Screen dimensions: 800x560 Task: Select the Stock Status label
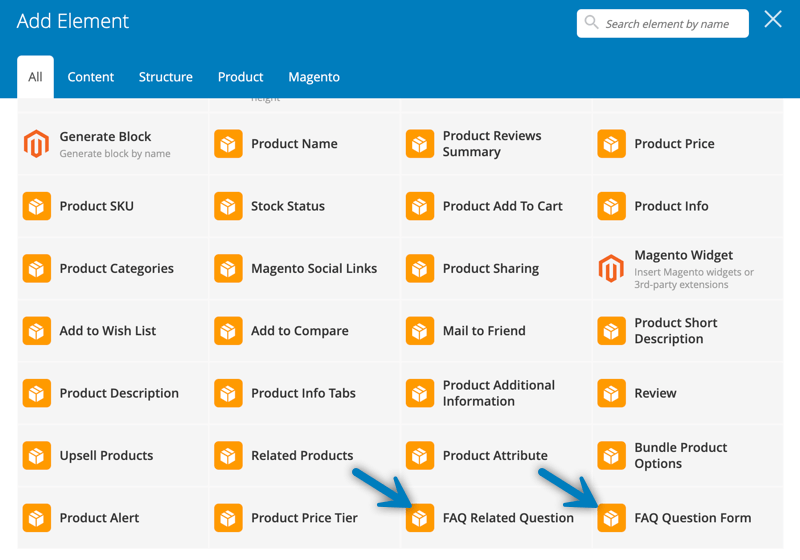[x=288, y=206]
